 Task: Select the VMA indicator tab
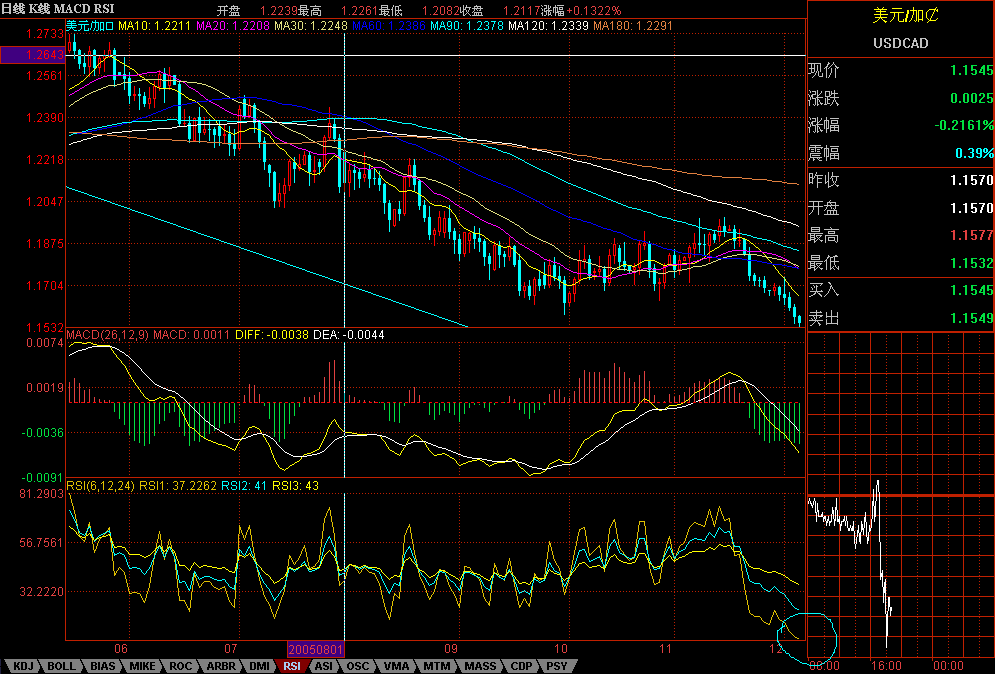(x=396, y=665)
